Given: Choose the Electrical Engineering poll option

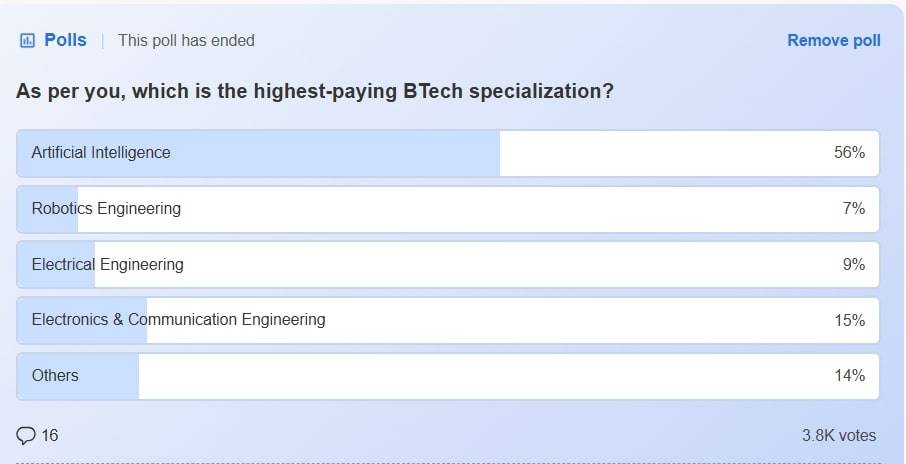Looking at the screenshot, I should tap(107, 265).
